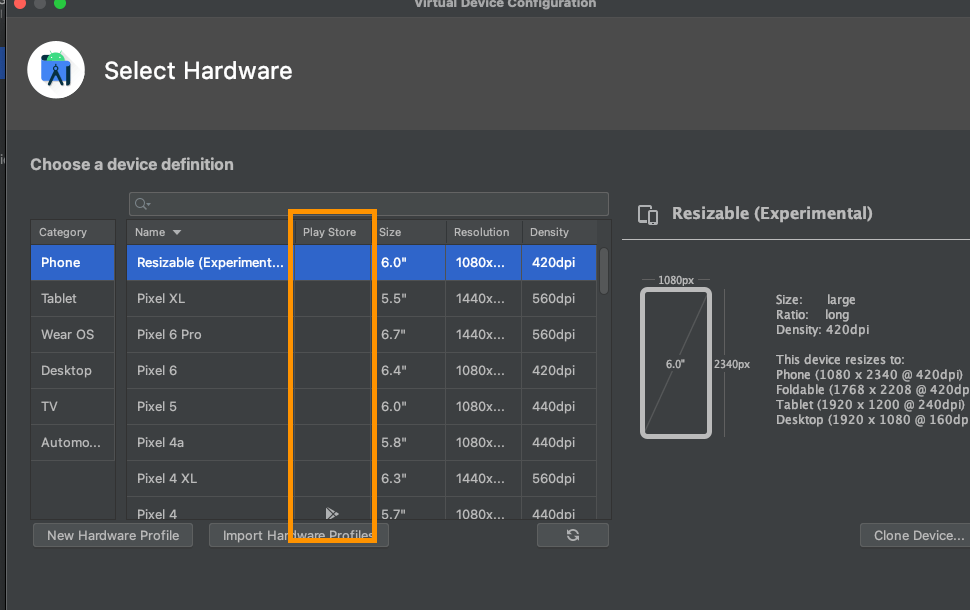This screenshot has width=970, height=610.
Task: Click the 420dpi density cell for Pixel 6
Action: tap(559, 370)
